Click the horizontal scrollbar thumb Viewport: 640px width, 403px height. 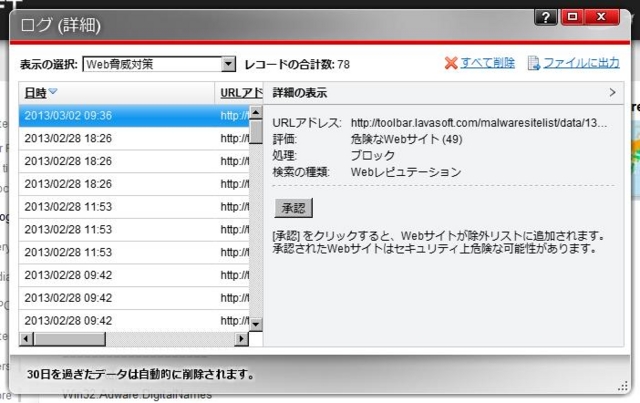tap(69, 339)
